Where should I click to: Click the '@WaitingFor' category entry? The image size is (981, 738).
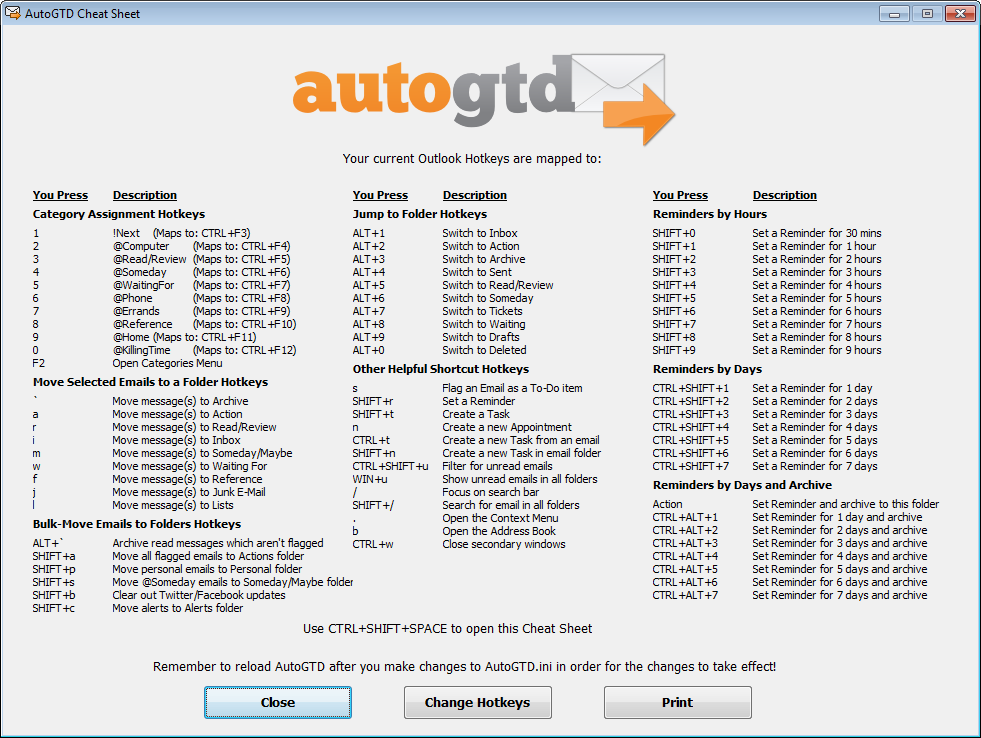tap(143, 285)
